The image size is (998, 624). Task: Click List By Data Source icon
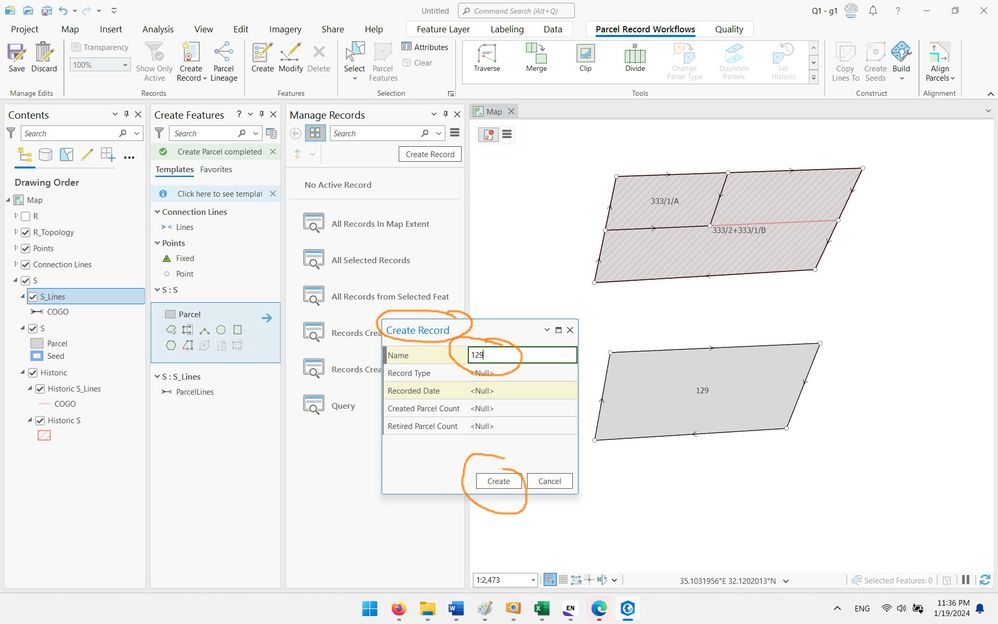pyautogui.click(x=45, y=155)
